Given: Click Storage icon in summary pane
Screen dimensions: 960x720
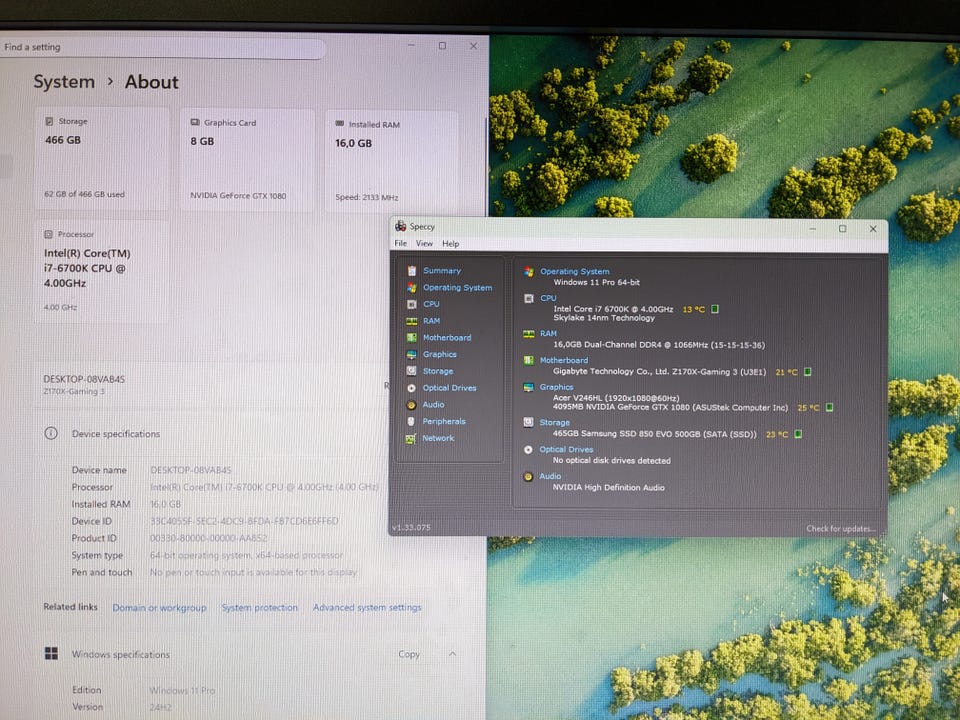Looking at the screenshot, I should tap(528, 422).
